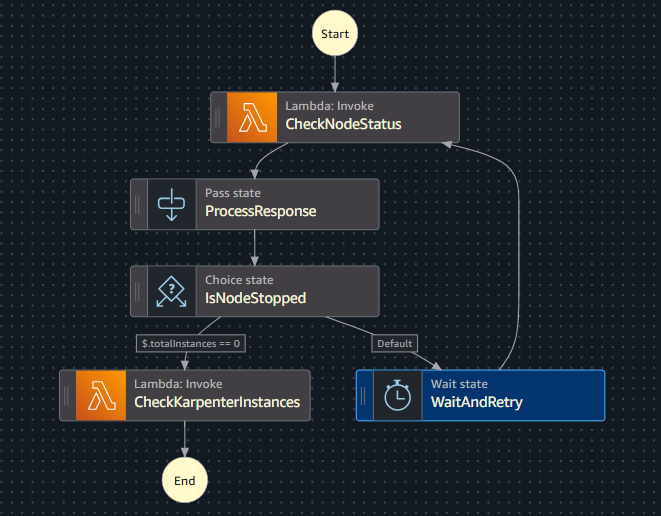
Task: Click 'Lambda: Invoke' label above CheckKarpenterInstances
Action: tap(178, 384)
